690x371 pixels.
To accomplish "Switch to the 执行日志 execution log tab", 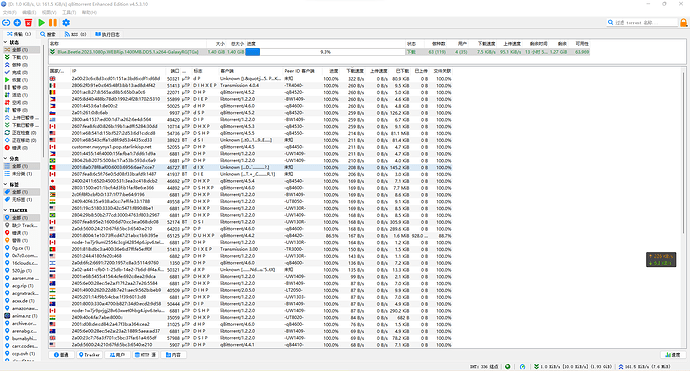I will pyautogui.click(x=107, y=34).
